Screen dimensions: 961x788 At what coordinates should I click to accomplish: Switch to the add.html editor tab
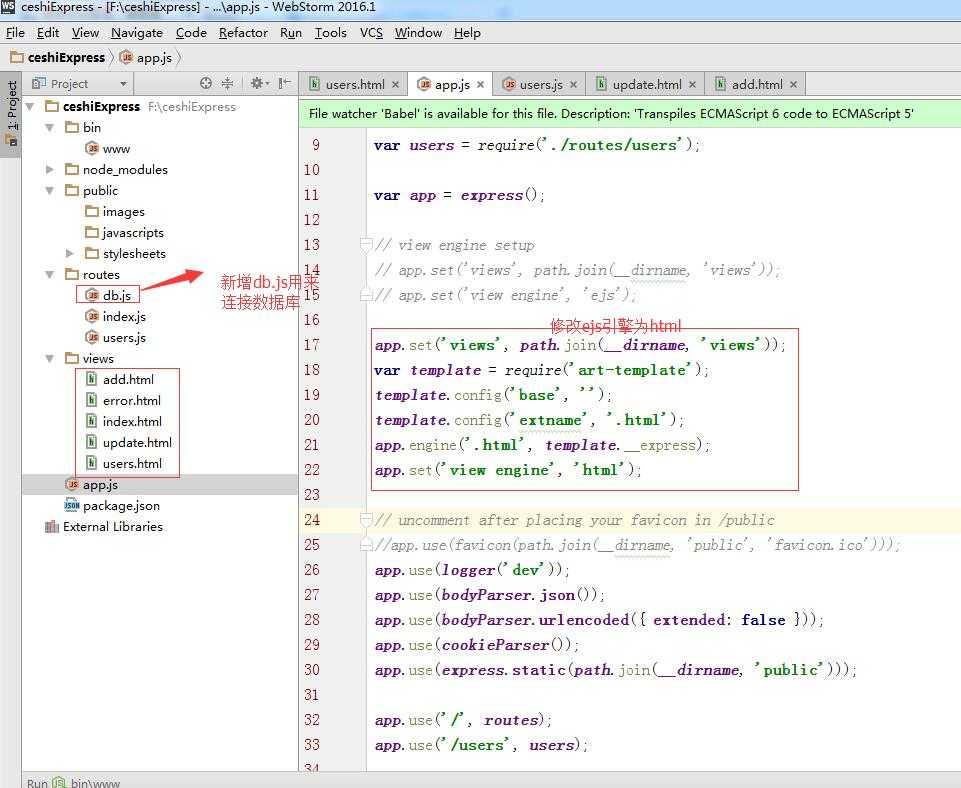756,85
